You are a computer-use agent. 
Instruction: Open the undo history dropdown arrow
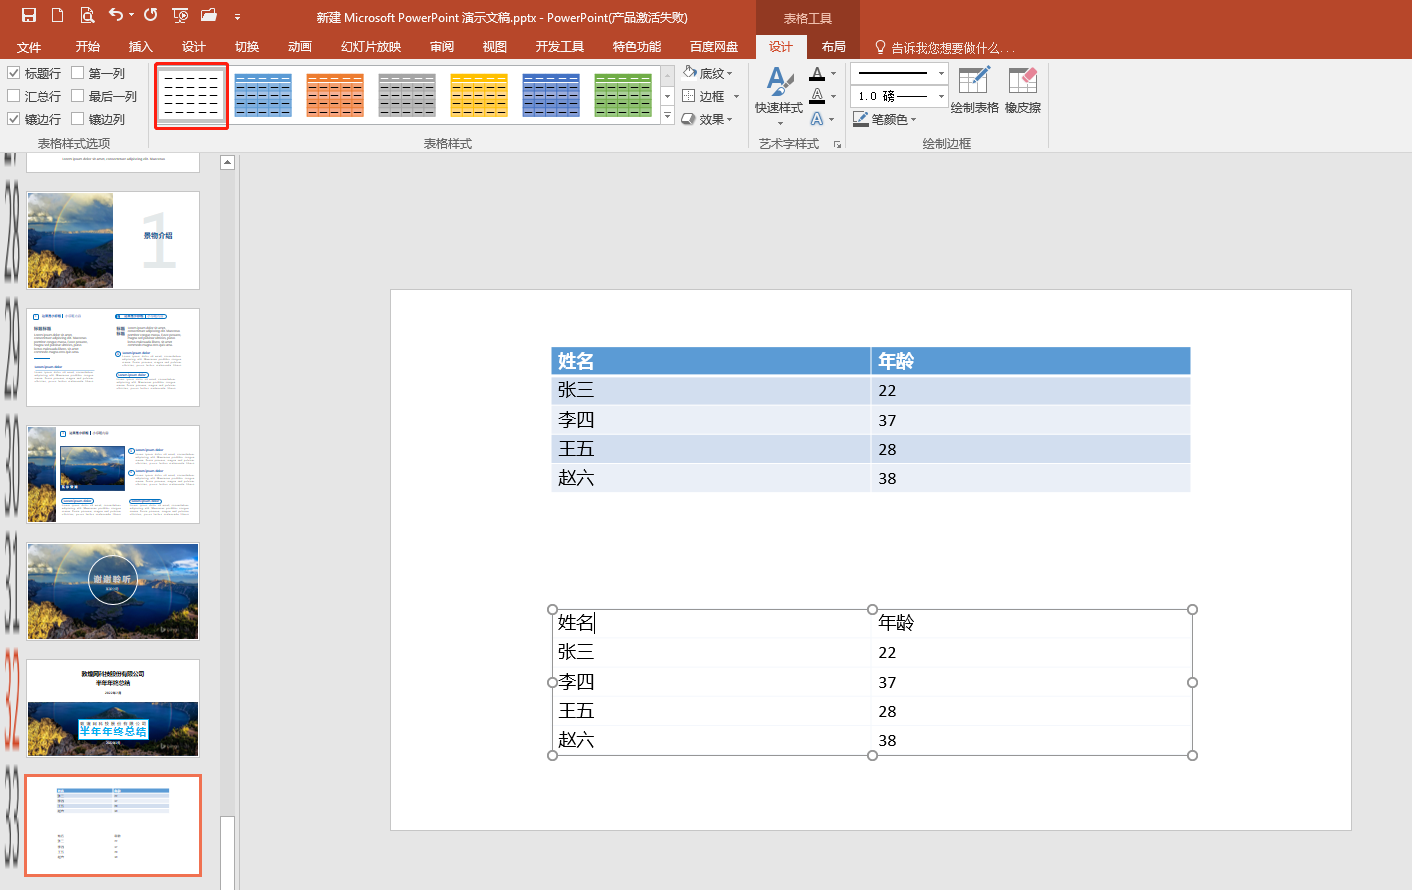[131, 15]
